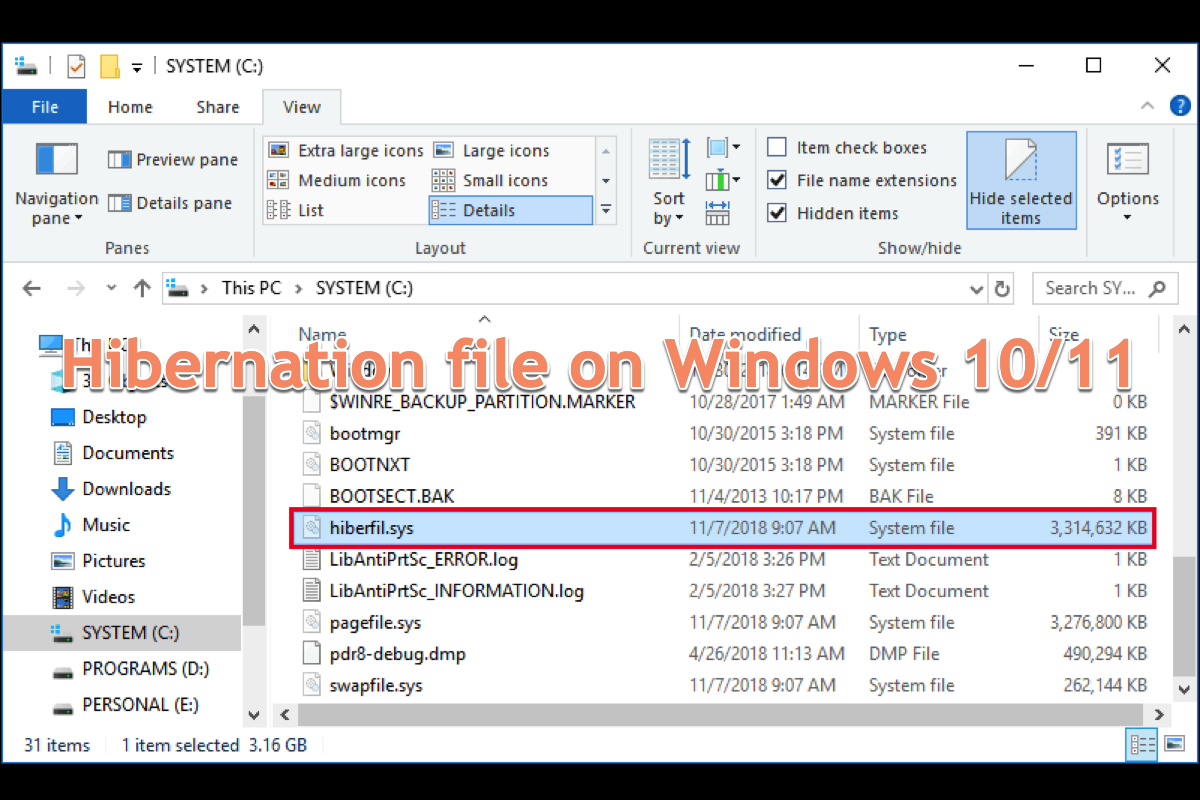Viewport: 1200px width, 800px height.
Task: Expand the layout gallery more arrow
Action: pyautogui.click(x=606, y=210)
